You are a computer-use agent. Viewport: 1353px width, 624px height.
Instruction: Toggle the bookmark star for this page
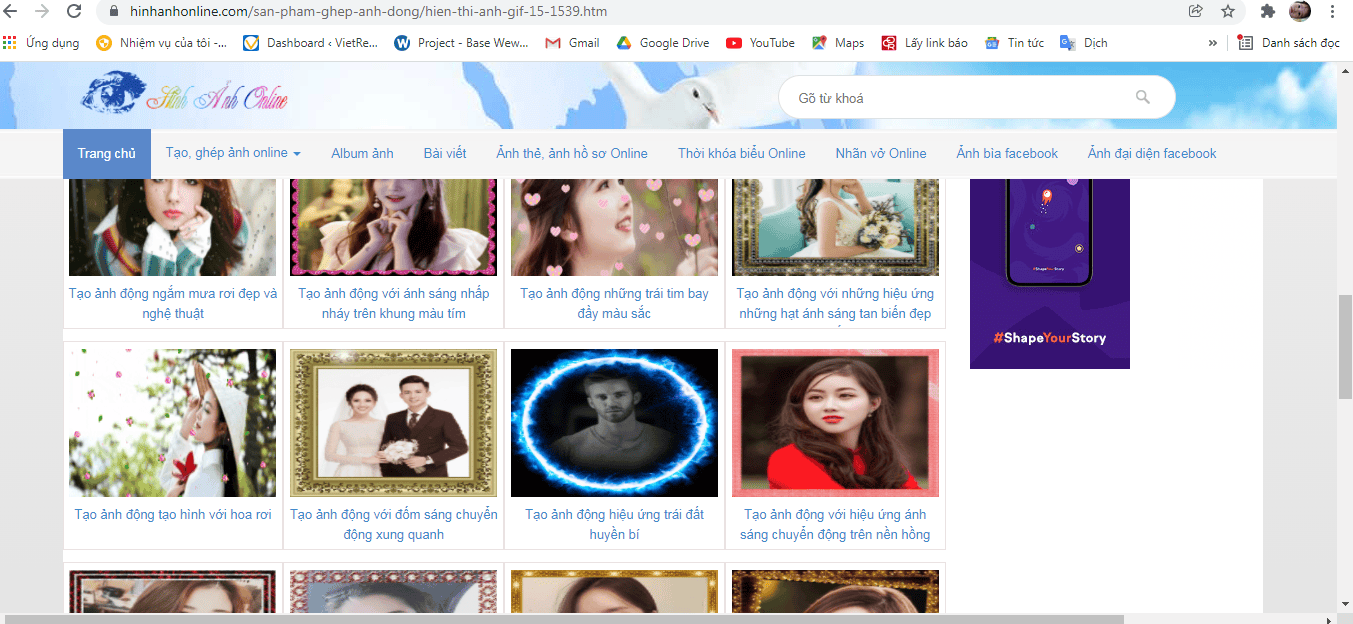1228,13
